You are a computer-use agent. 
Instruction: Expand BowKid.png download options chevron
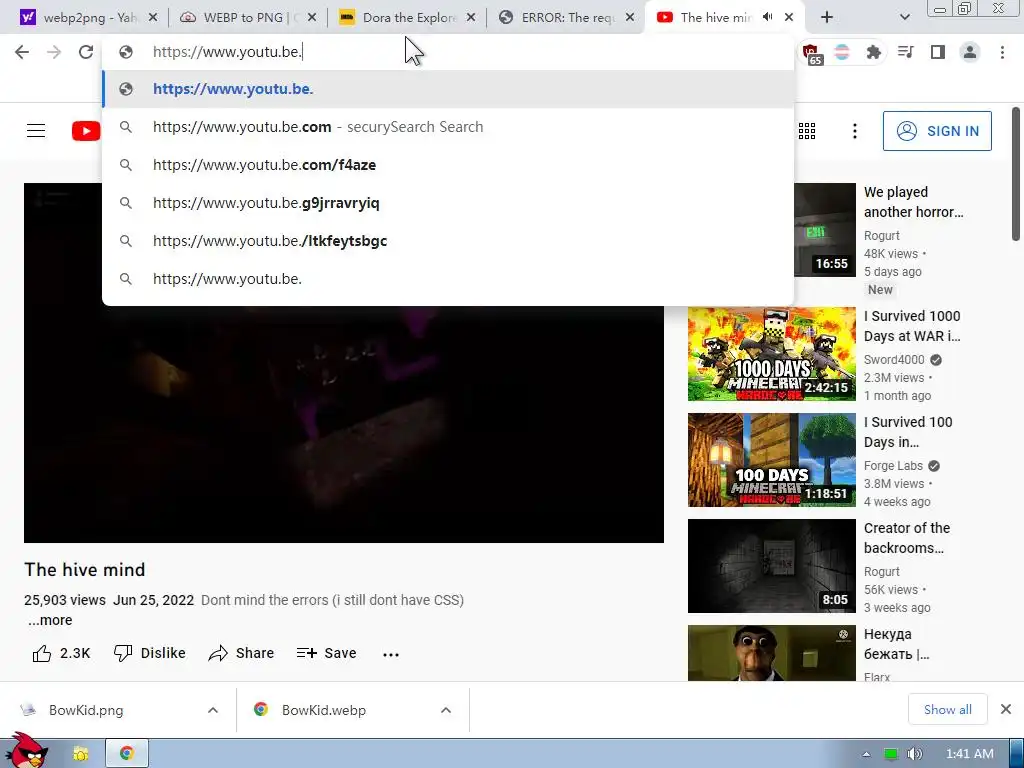coord(213,710)
